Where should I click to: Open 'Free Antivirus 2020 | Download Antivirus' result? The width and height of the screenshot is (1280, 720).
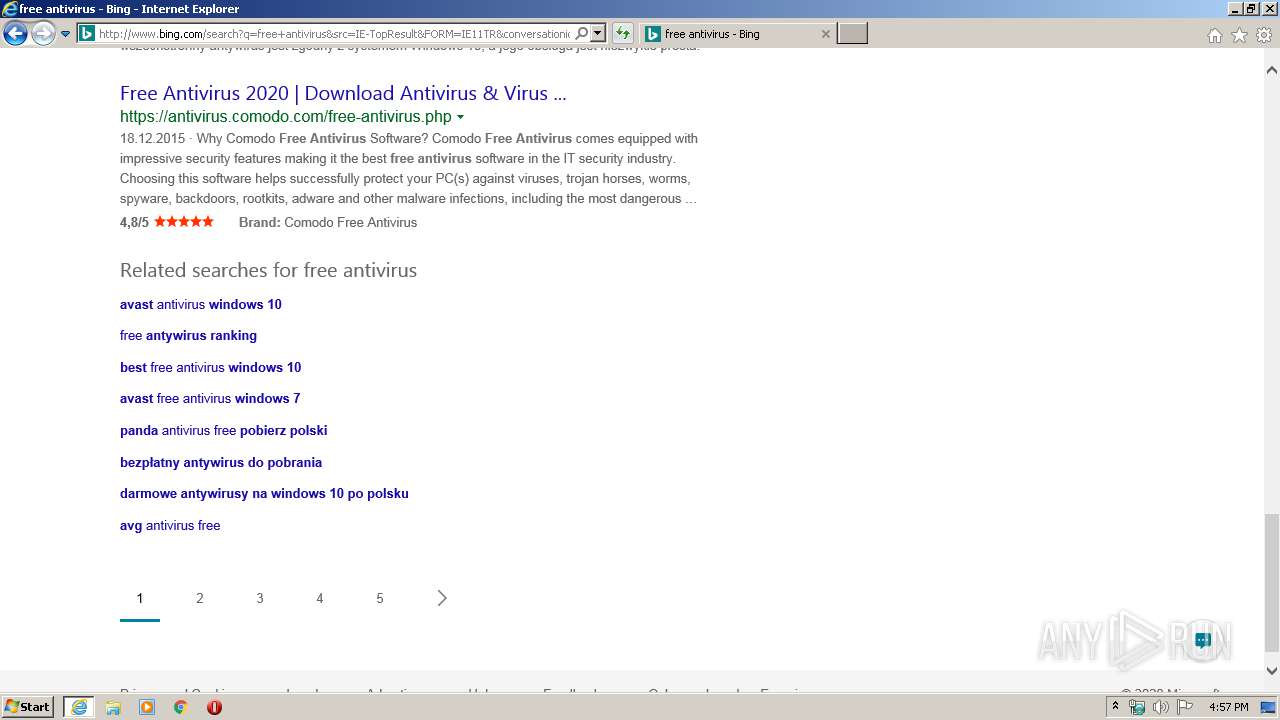pos(343,93)
